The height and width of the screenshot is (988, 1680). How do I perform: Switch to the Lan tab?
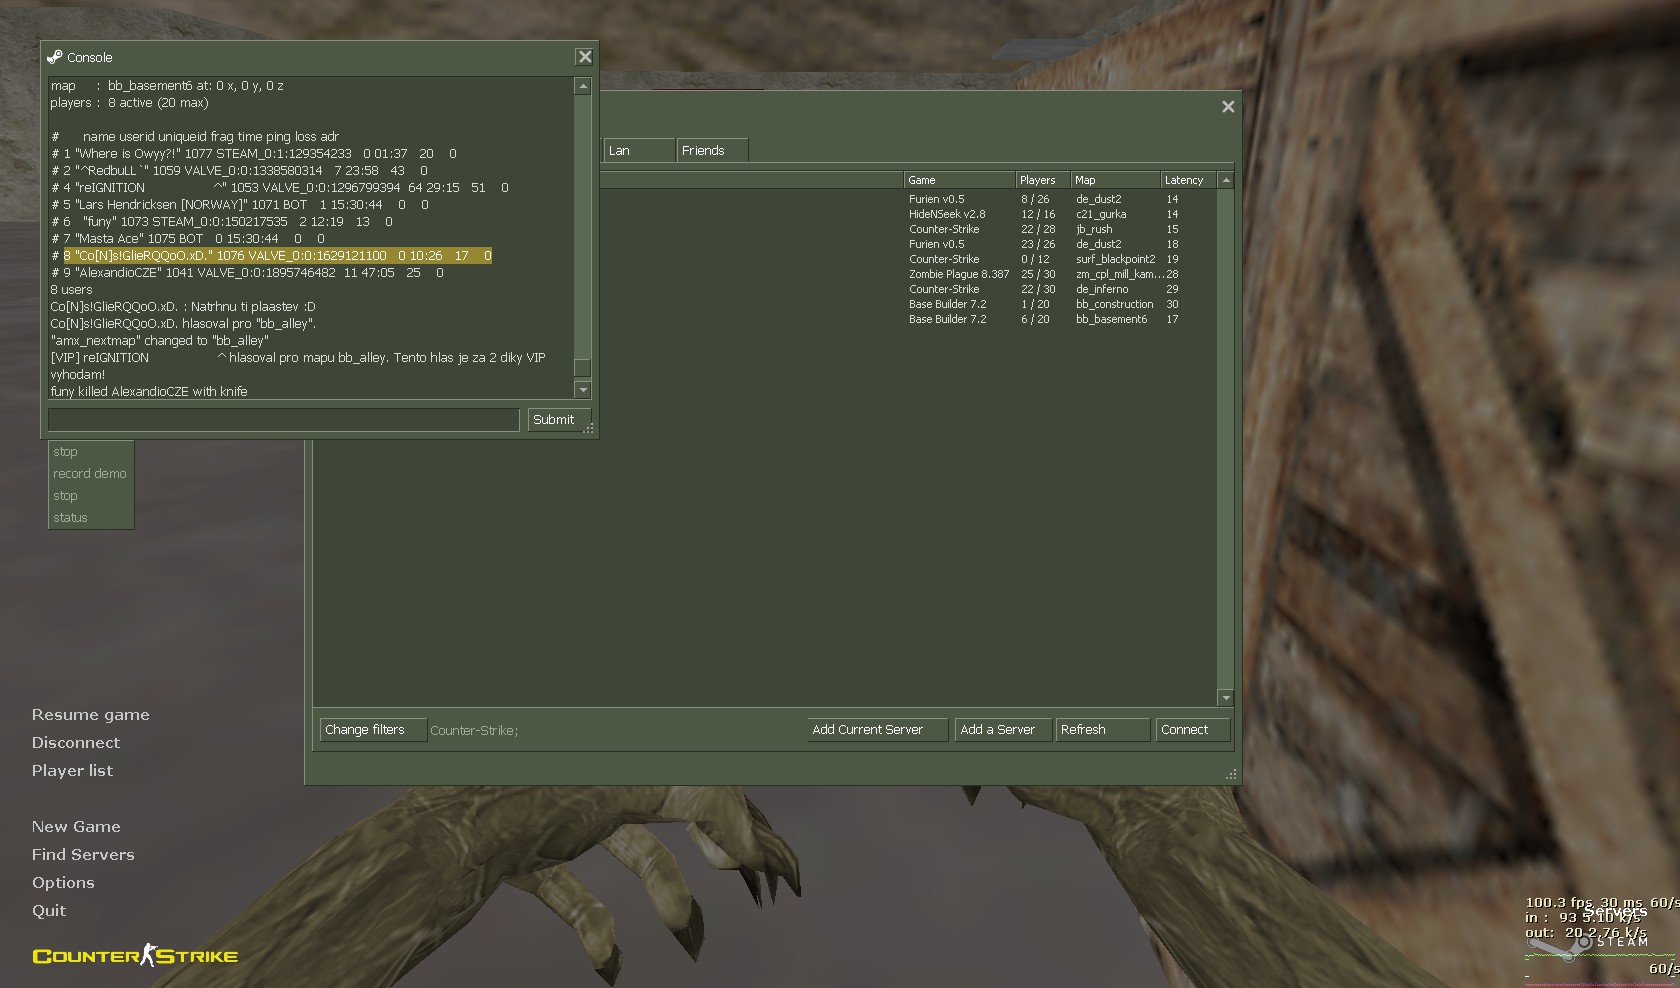639,150
